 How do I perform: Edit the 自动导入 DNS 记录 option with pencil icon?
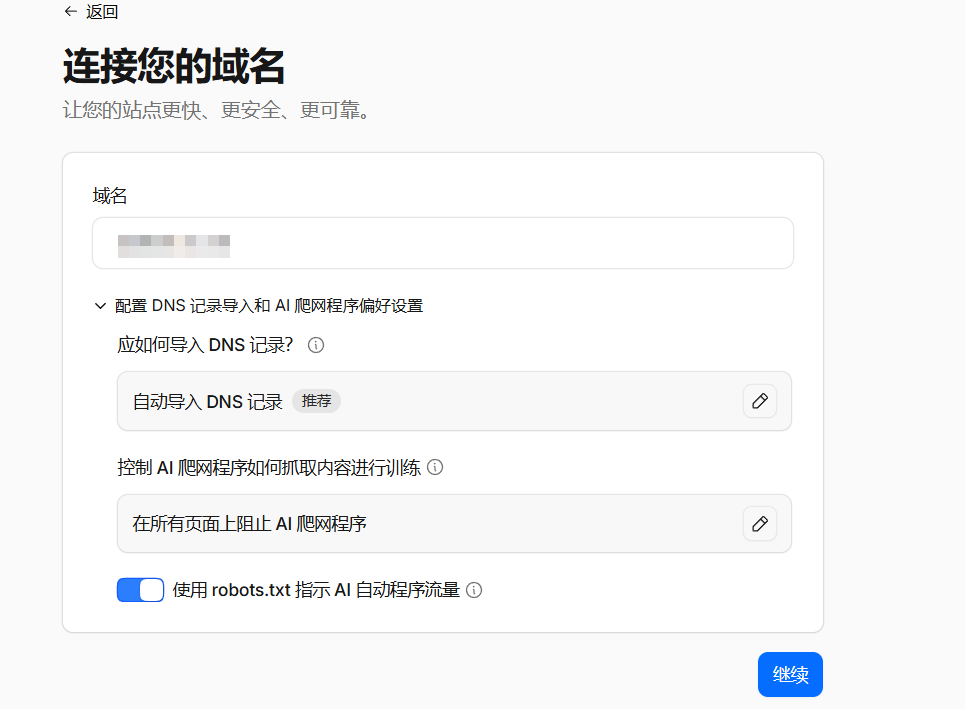[x=759, y=401]
